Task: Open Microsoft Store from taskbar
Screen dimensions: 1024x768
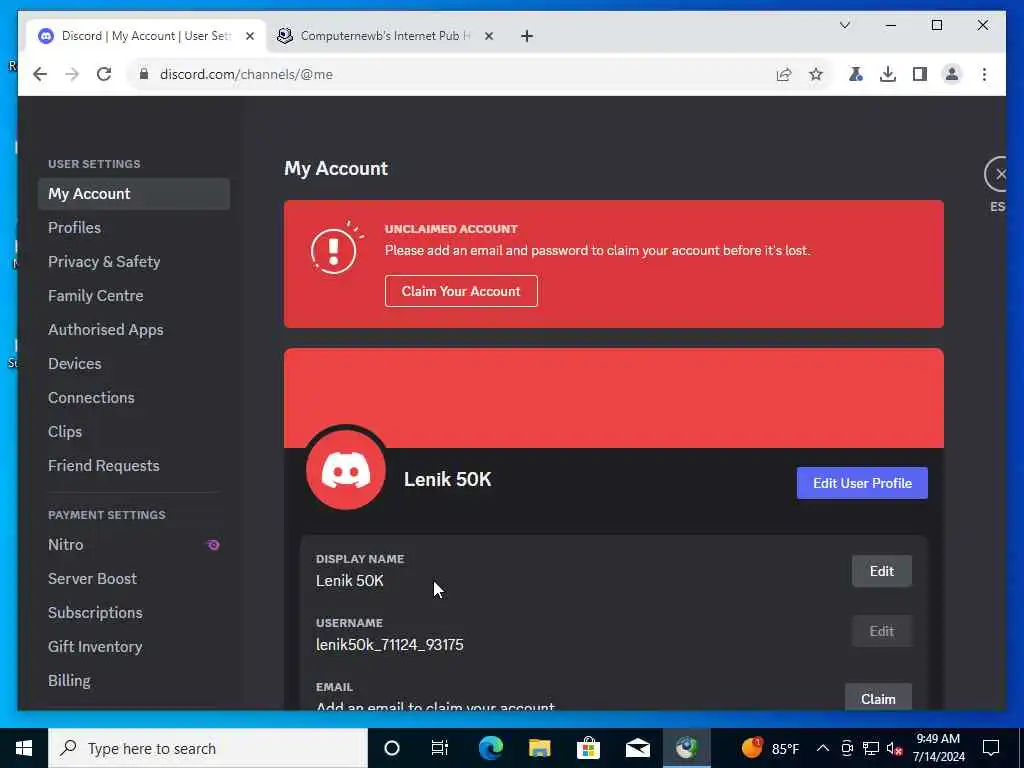Action: coord(588,748)
